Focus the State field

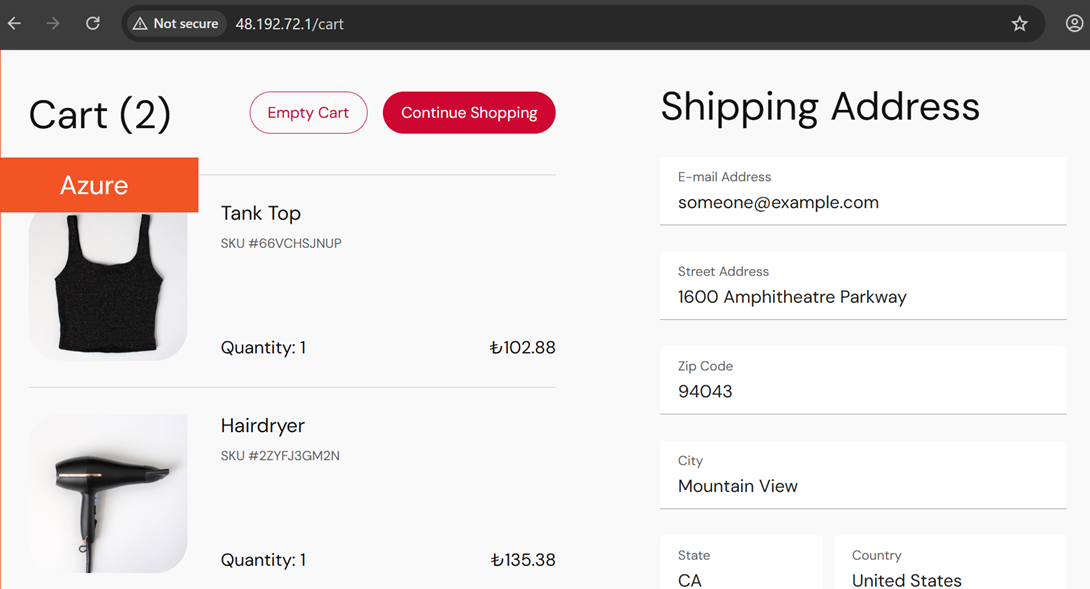(x=742, y=563)
